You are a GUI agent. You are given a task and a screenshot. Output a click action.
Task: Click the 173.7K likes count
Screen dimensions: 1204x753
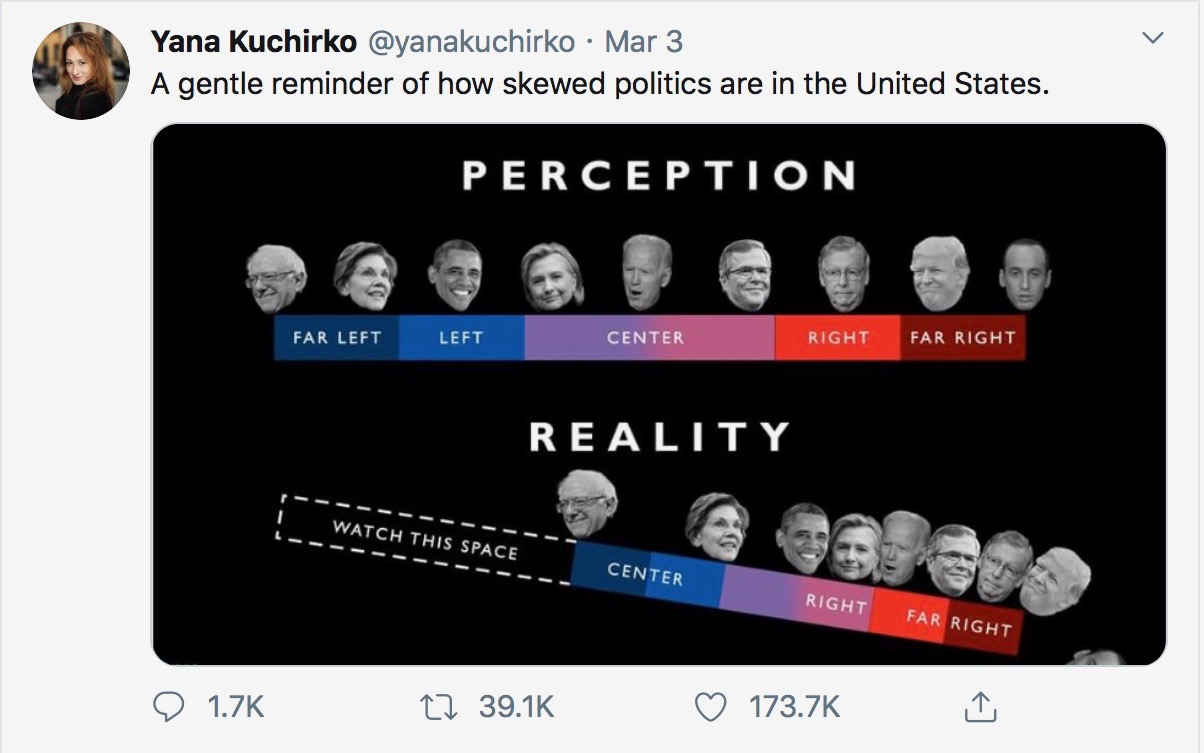click(x=795, y=707)
